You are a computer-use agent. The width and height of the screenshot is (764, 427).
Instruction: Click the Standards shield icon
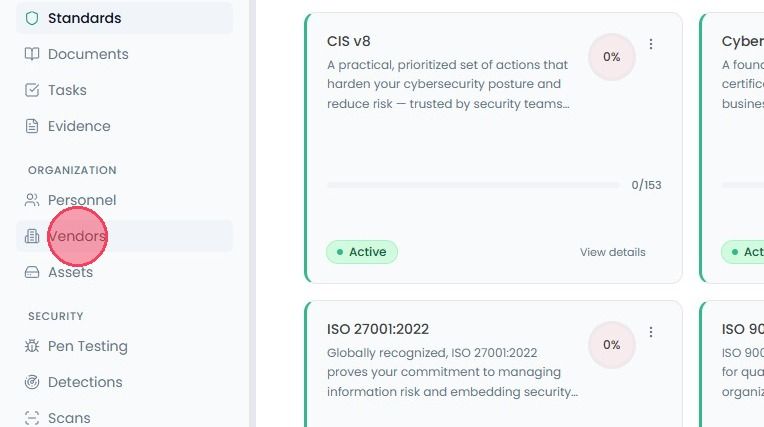(32, 18)
